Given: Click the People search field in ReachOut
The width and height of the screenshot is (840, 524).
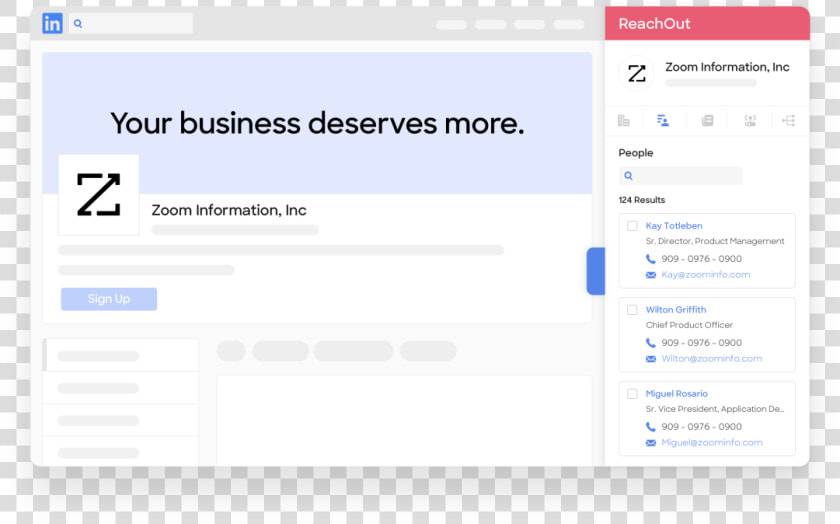Looking at the screenshot, I should [680, 176].
